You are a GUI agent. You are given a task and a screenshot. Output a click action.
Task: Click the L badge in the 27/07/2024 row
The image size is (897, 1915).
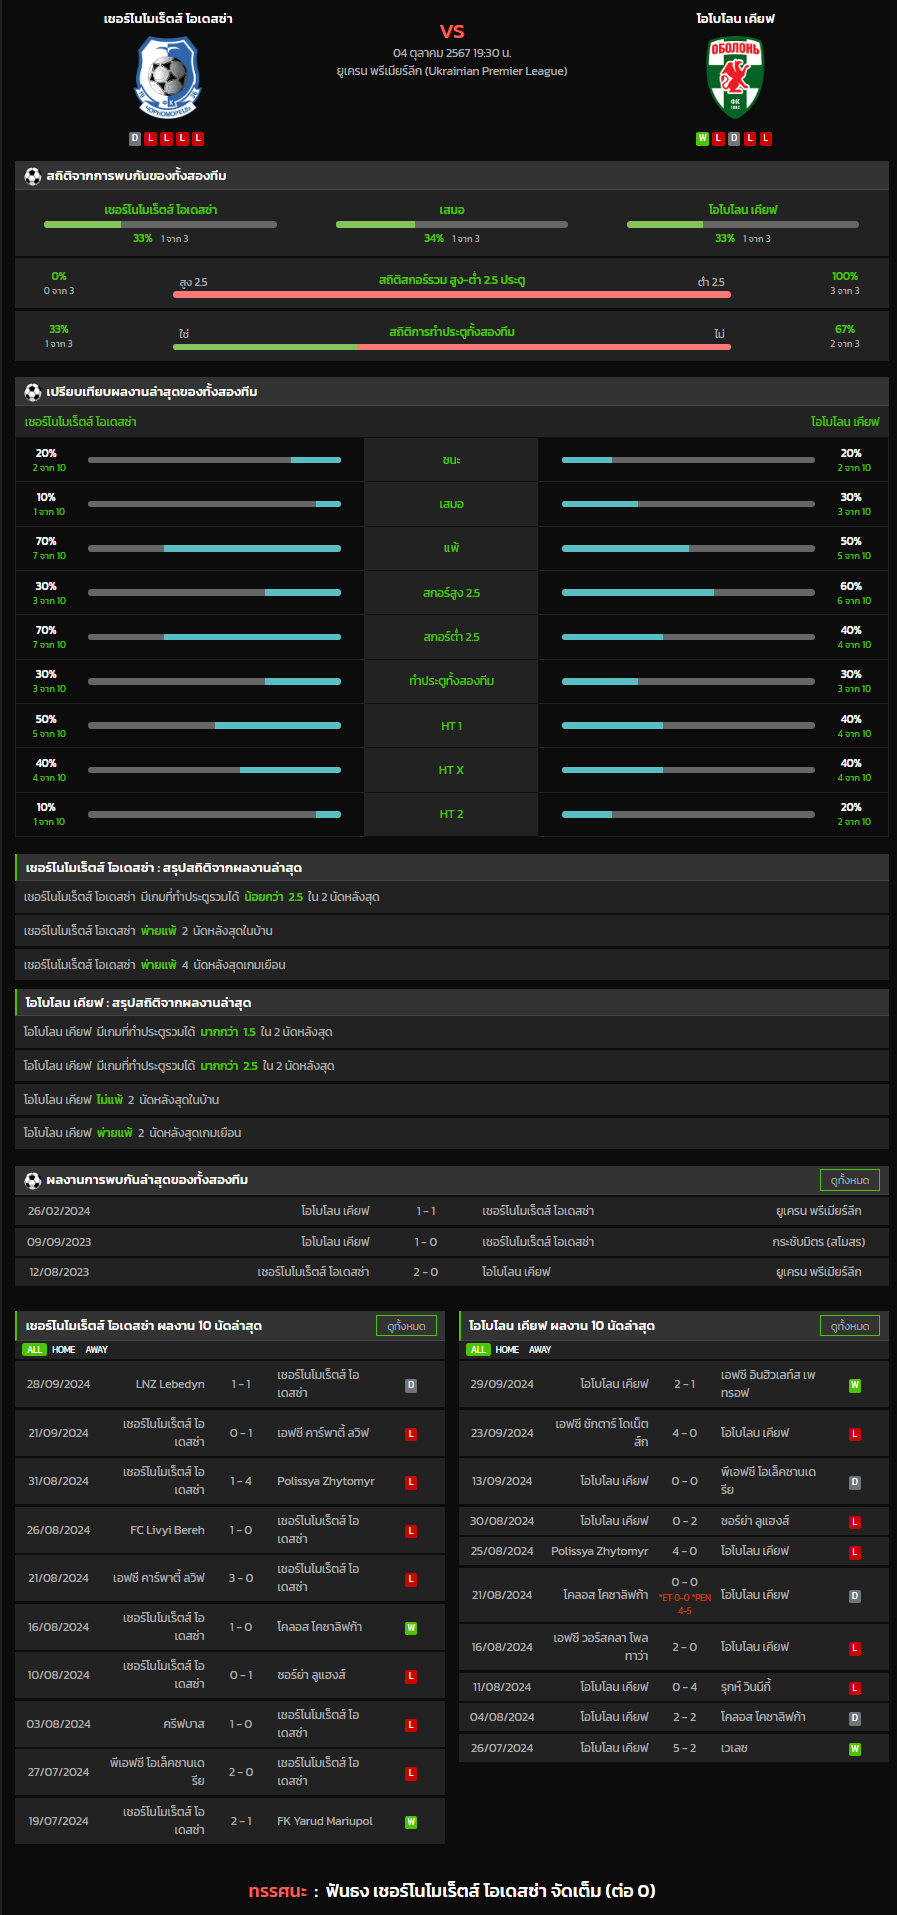411,1773
